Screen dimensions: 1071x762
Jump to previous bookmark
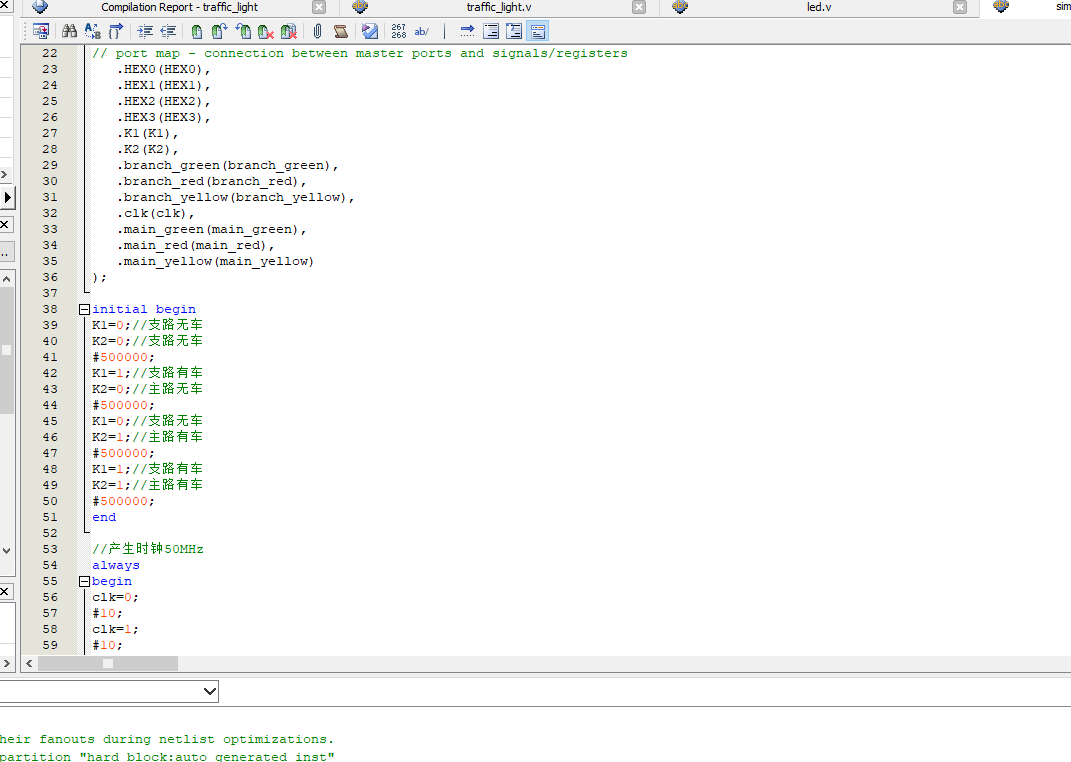pos(242,31)
